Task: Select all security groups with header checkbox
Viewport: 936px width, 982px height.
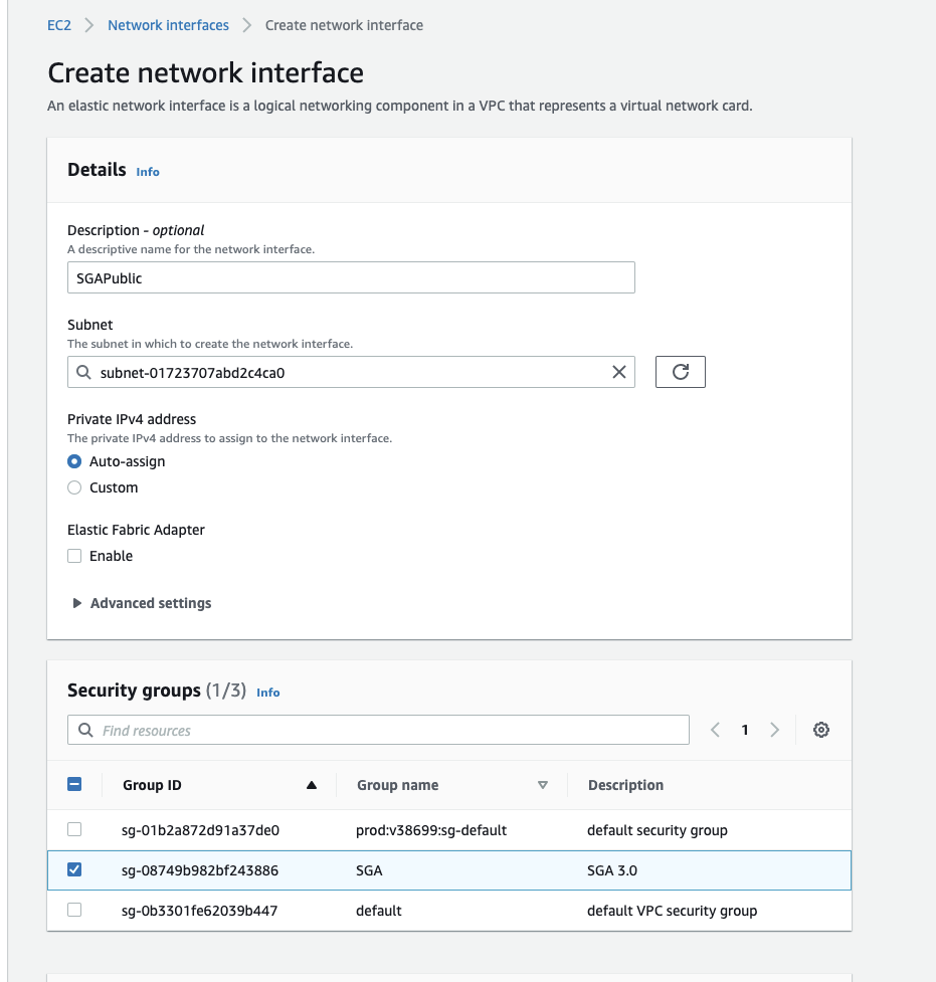Action: (x=74, y=784)
